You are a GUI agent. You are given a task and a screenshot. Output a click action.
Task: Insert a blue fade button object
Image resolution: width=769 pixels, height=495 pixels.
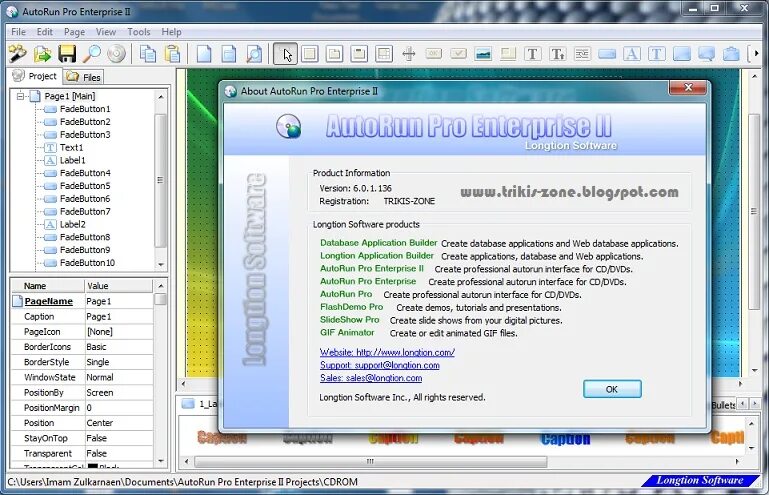point(607,53)
